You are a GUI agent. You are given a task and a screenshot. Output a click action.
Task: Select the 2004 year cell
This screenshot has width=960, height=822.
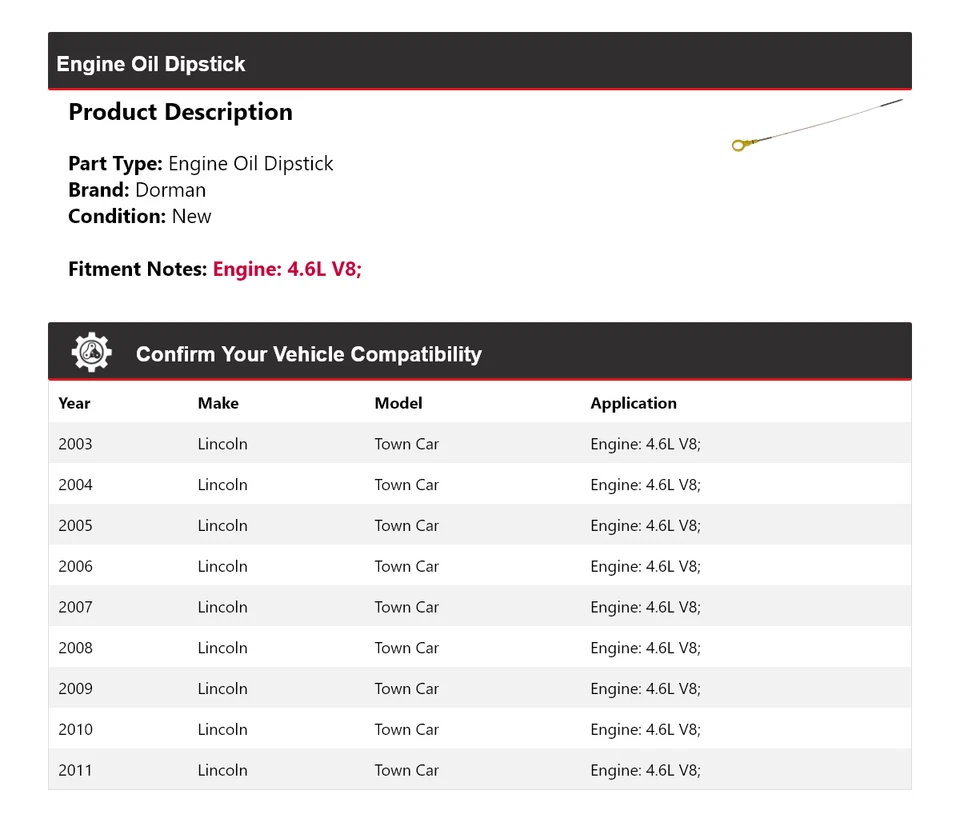(x=75, y=485)
